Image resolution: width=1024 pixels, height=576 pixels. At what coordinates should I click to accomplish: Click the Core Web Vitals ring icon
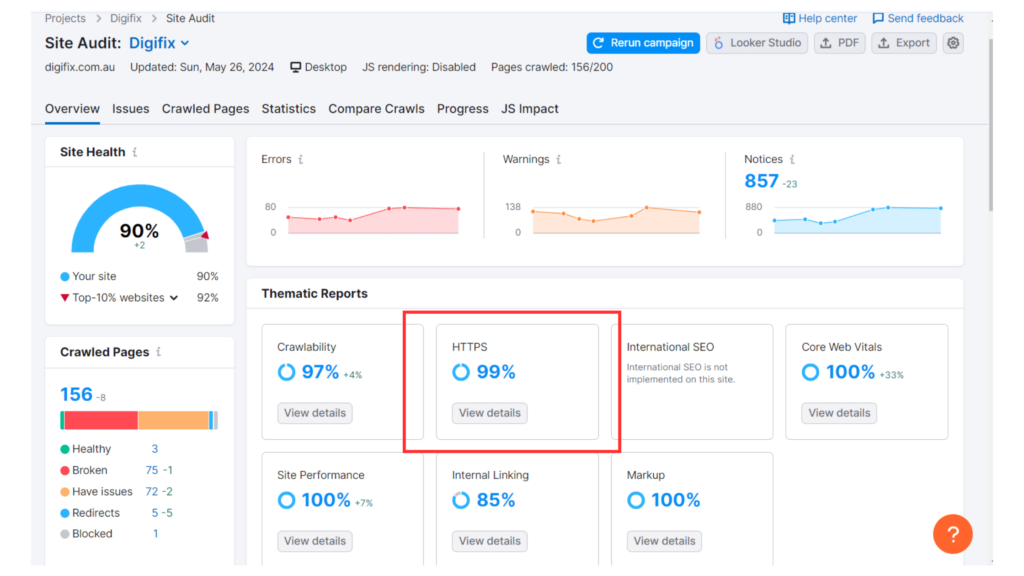[x=810, y=372]
